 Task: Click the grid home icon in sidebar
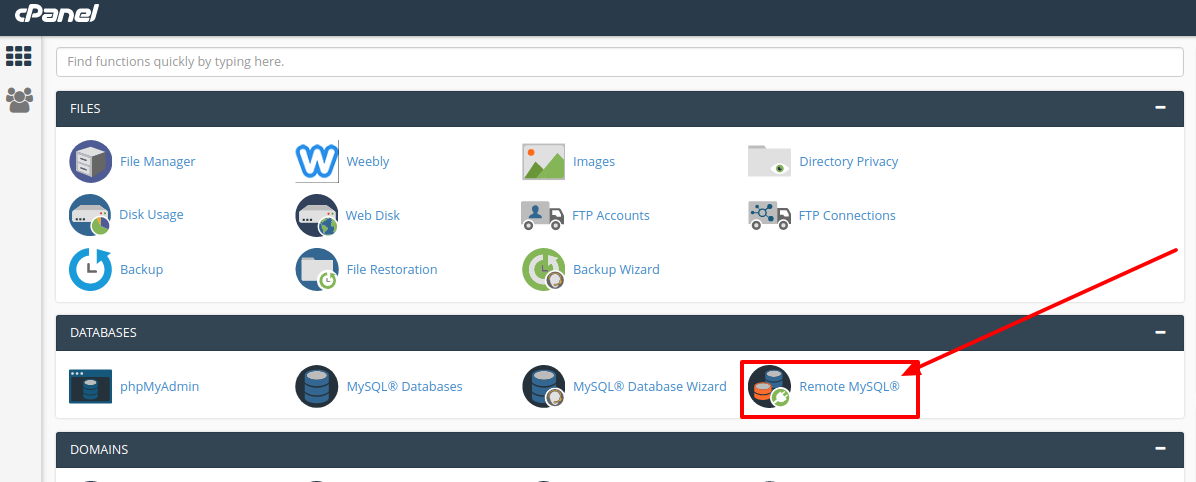[19, 56]
